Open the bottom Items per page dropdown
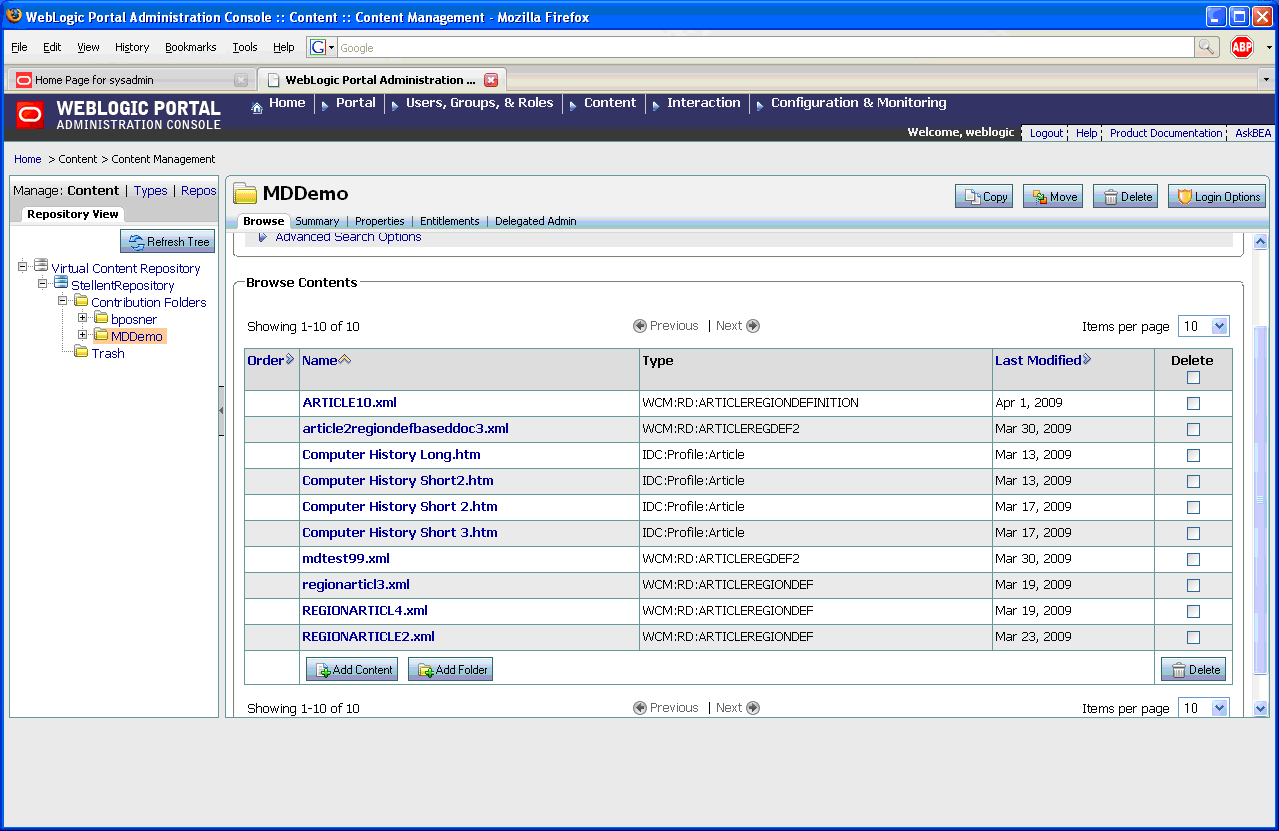This screenshot has width=1279, height=831. point(1204,708)
